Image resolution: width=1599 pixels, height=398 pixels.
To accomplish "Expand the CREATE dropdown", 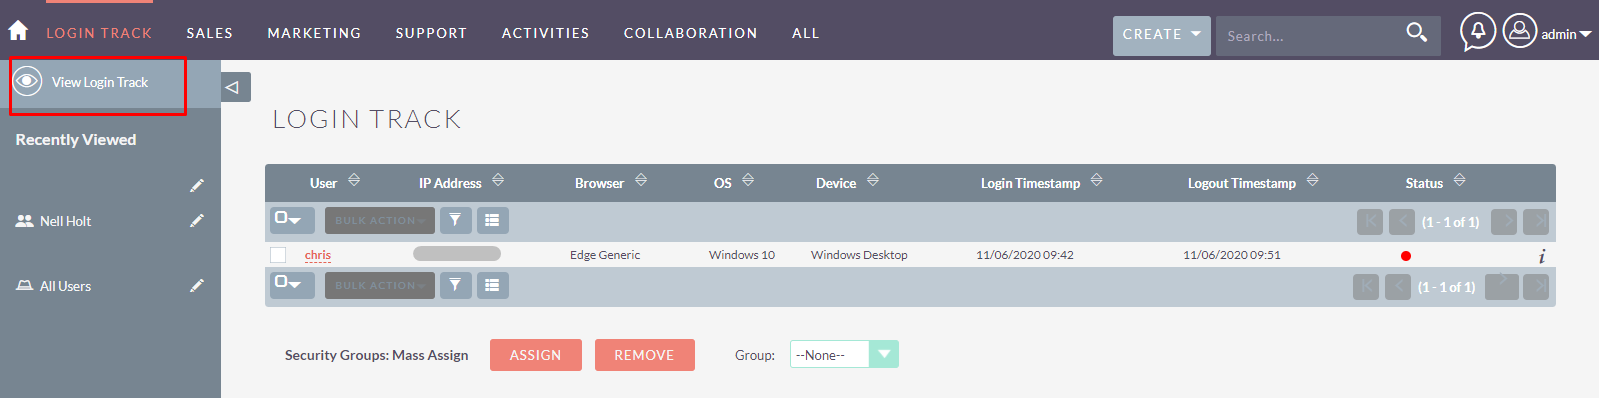I will 1161,35.
